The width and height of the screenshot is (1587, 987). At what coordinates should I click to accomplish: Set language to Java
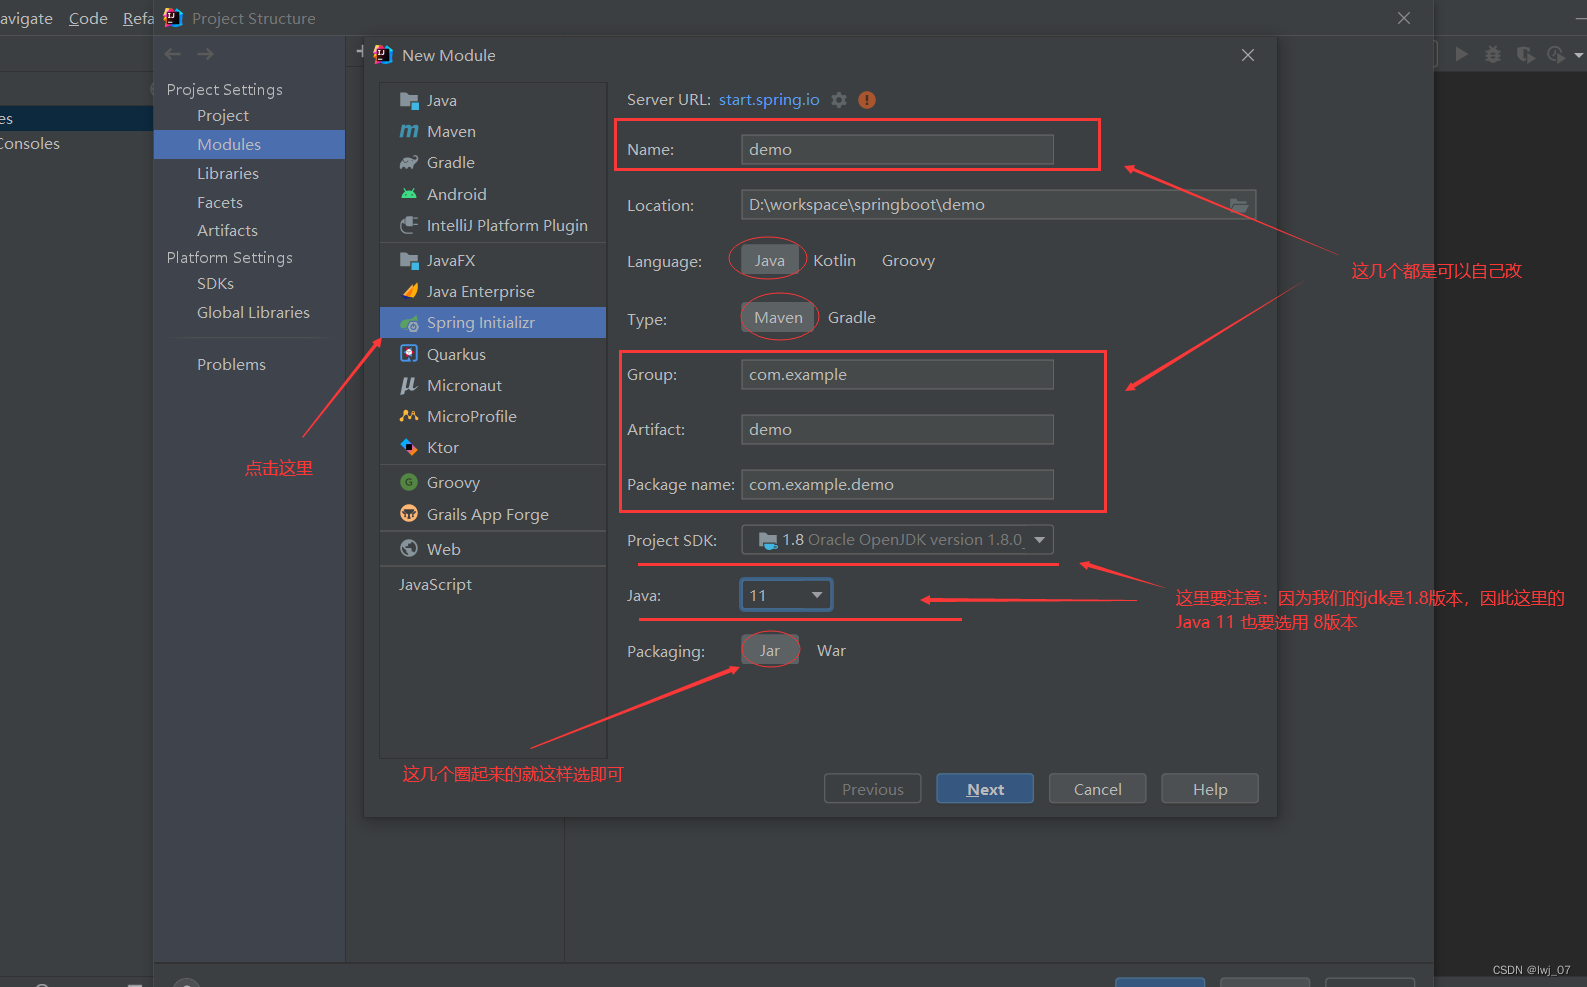(769, 260)
